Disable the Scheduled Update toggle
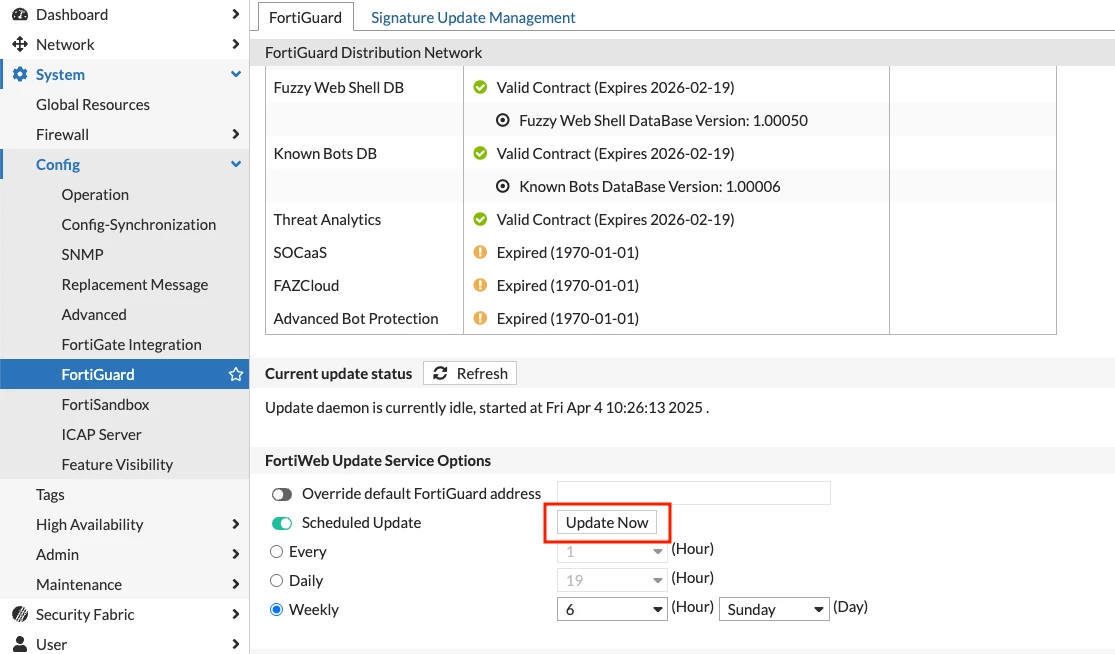 (x=282, y=523)
